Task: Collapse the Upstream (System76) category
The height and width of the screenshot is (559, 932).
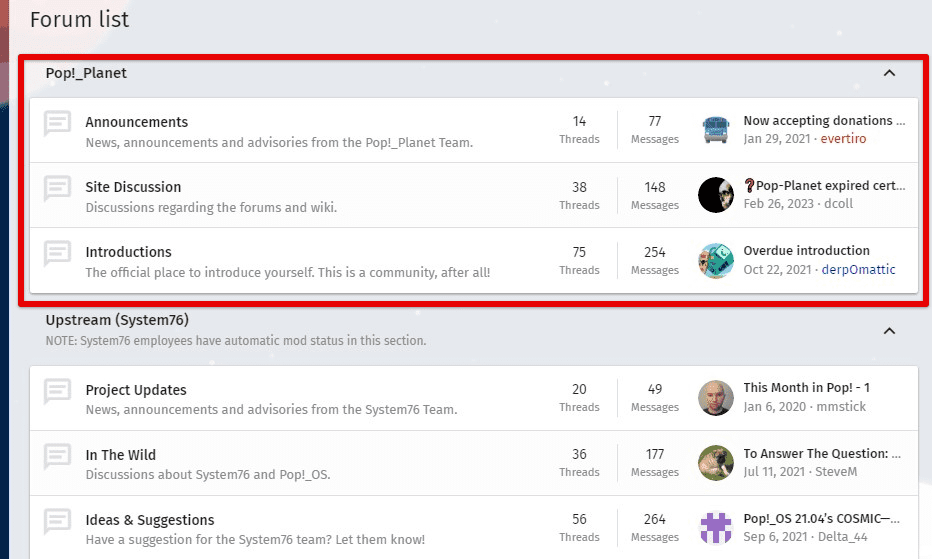Action: point(889,330)
